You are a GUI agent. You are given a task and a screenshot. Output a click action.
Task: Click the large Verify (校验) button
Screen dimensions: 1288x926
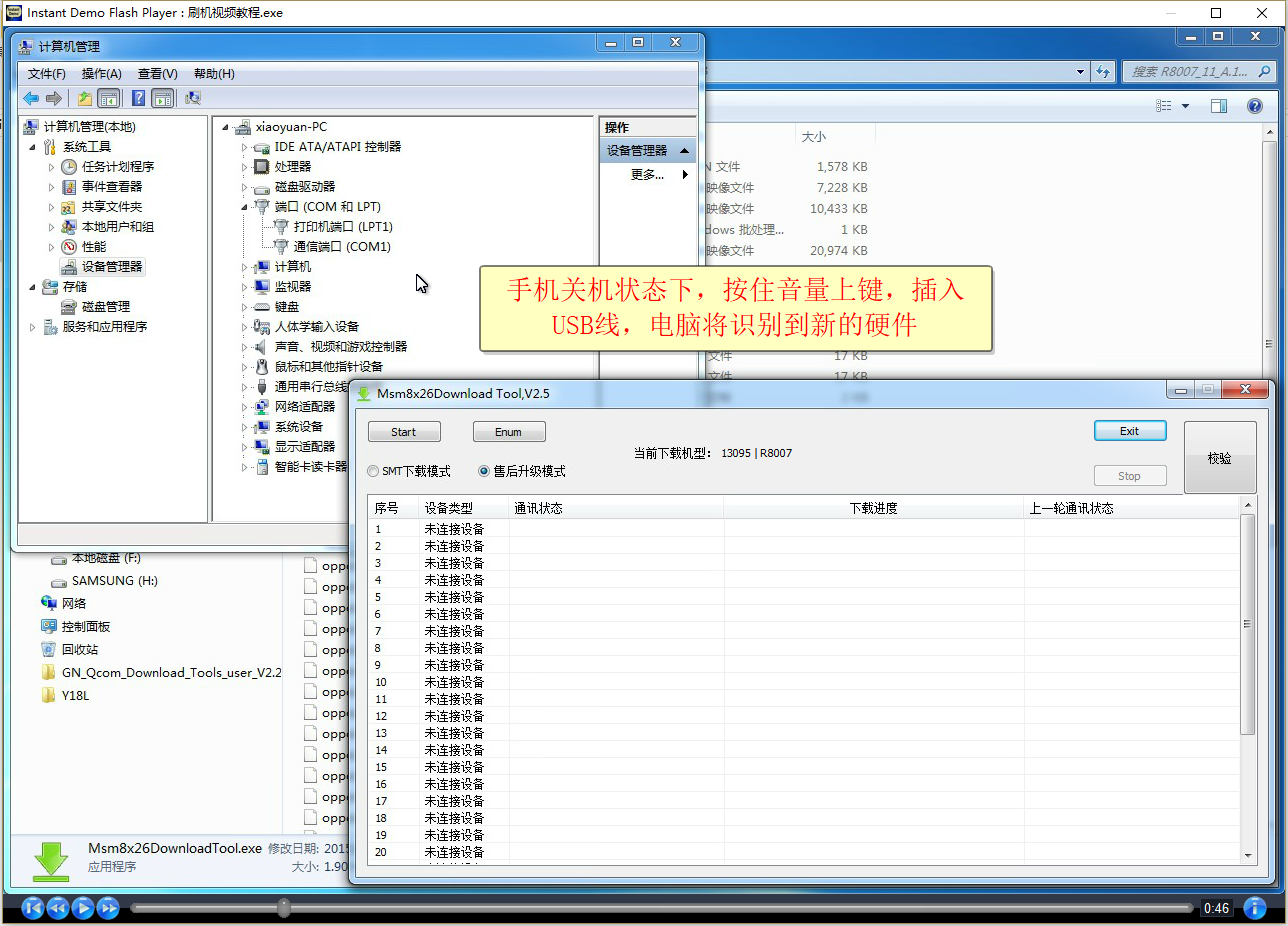pos(1220,457)
